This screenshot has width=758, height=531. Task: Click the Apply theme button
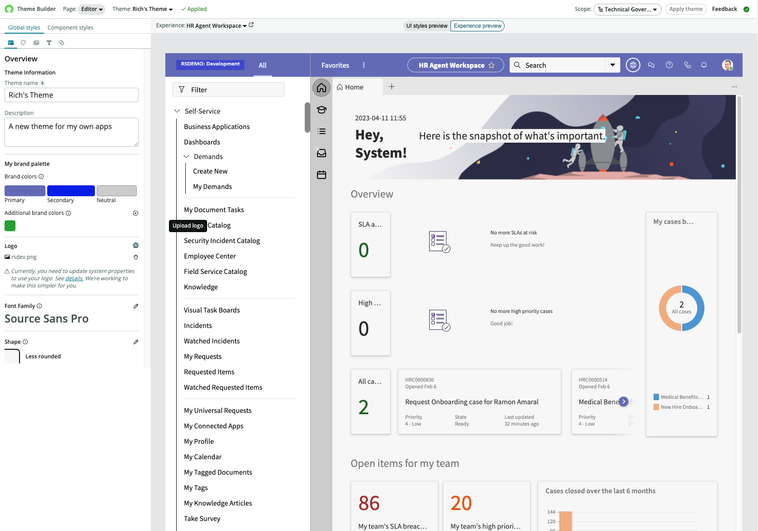(x=685, y=9)
